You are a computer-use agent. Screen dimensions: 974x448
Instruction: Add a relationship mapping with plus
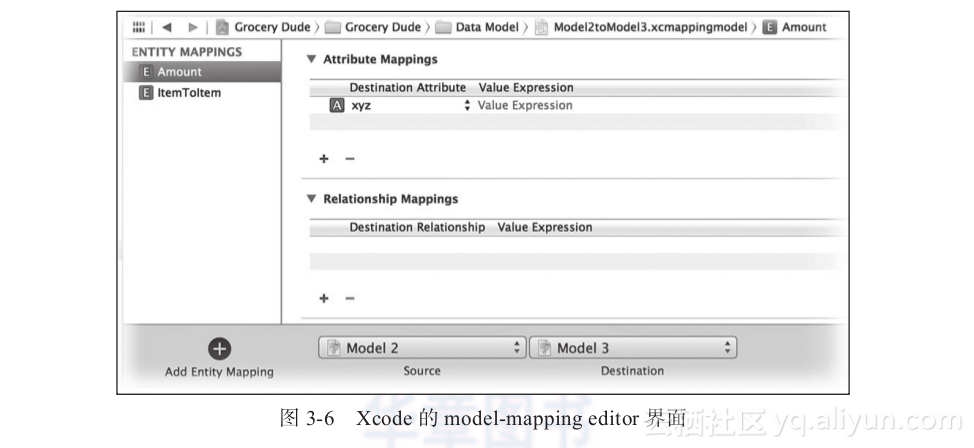point(324,299)
